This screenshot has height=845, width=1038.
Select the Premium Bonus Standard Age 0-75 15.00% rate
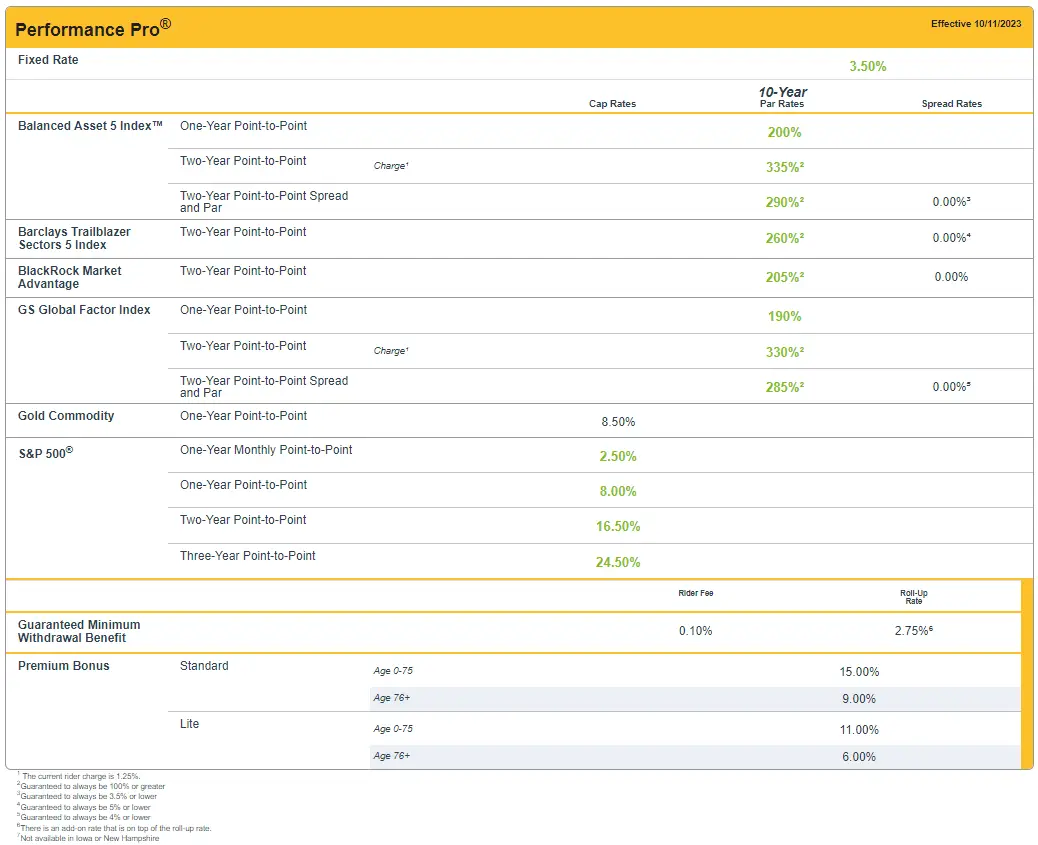tap(860, 670)
